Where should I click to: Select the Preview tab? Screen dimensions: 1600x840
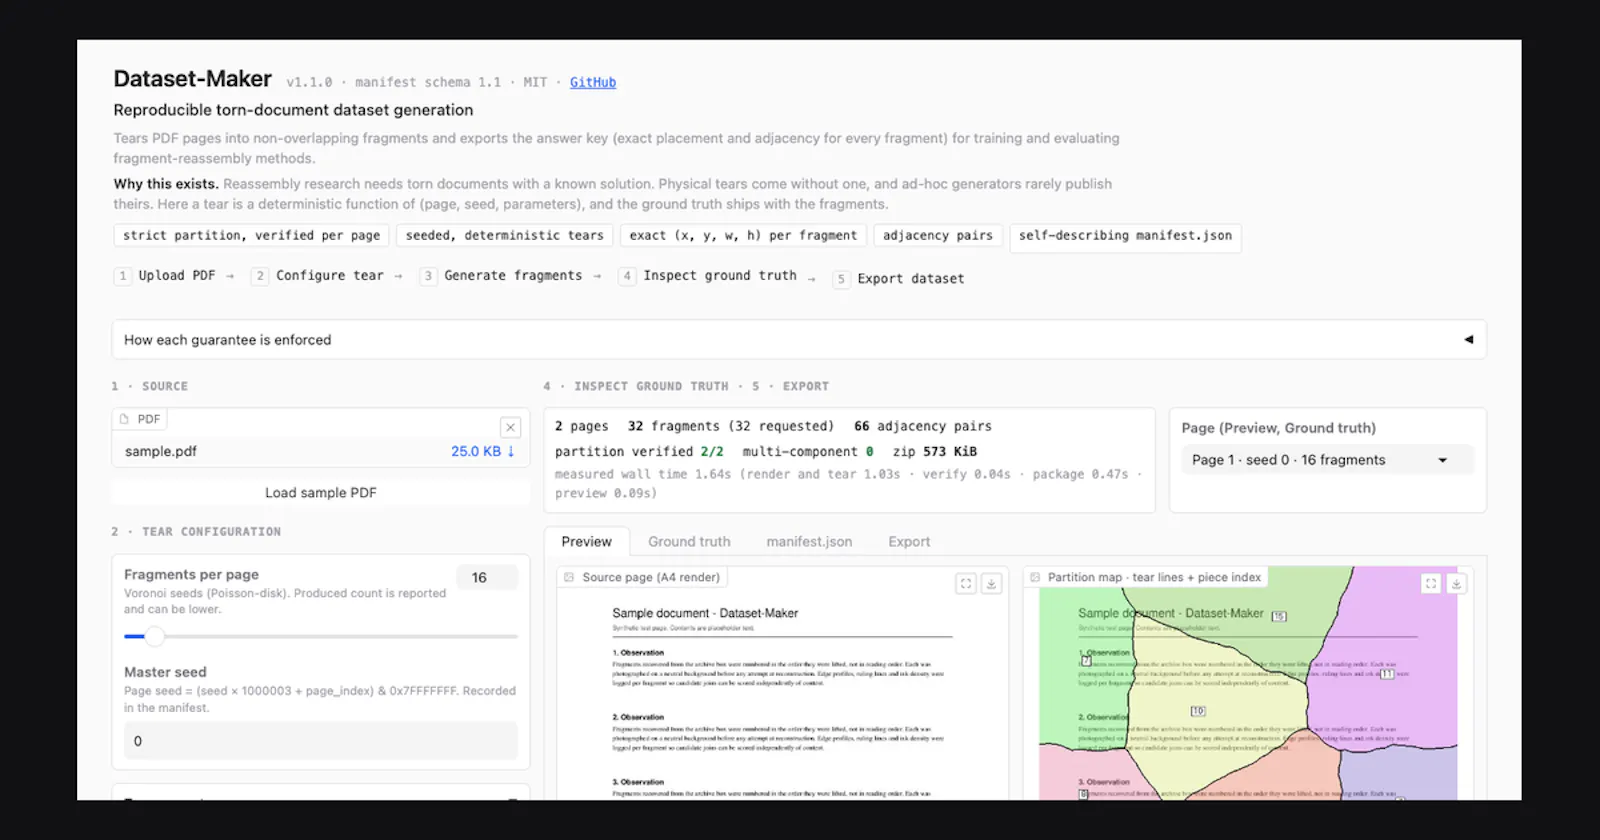pyautogui.click(x=586, y=541)
